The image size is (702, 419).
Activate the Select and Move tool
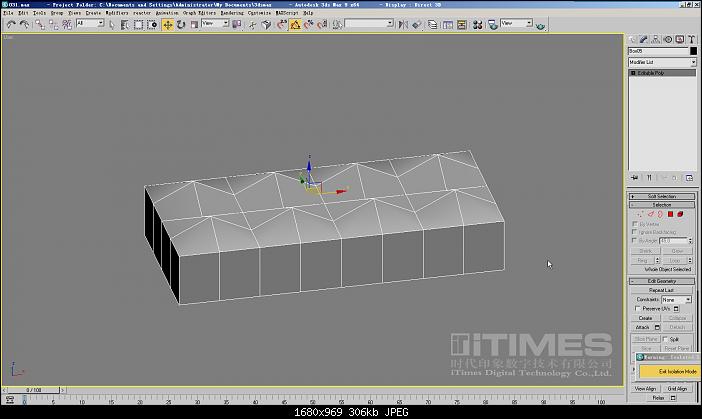tap(167, 25)
